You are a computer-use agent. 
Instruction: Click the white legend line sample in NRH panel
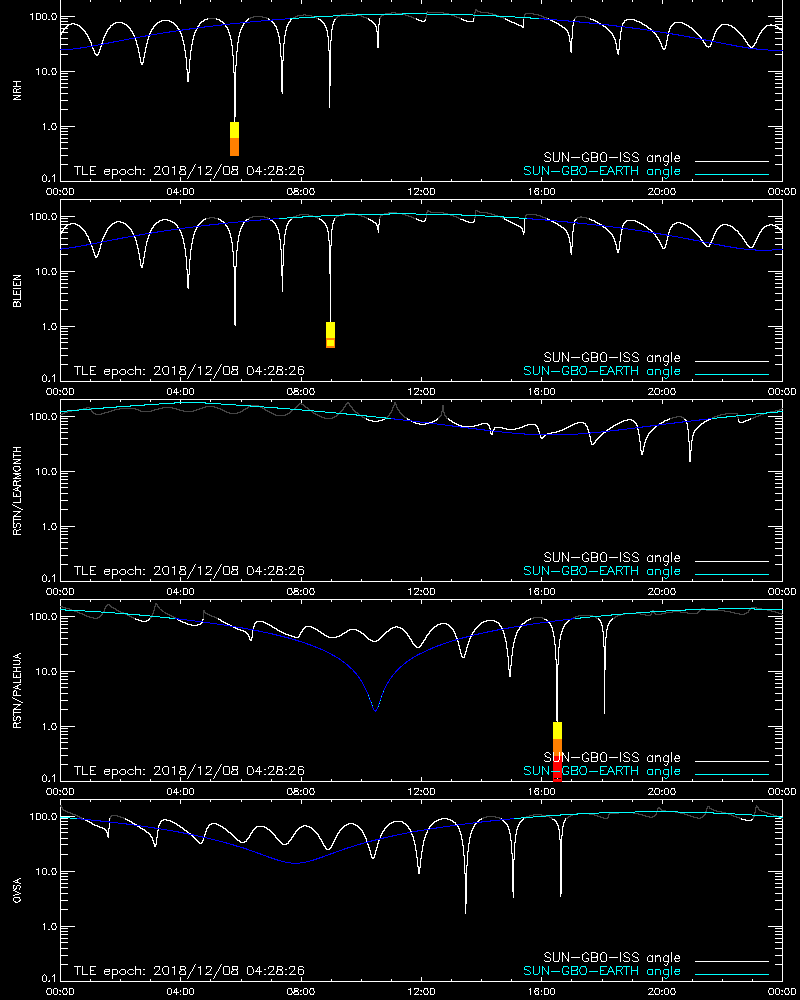pos(732,161)
